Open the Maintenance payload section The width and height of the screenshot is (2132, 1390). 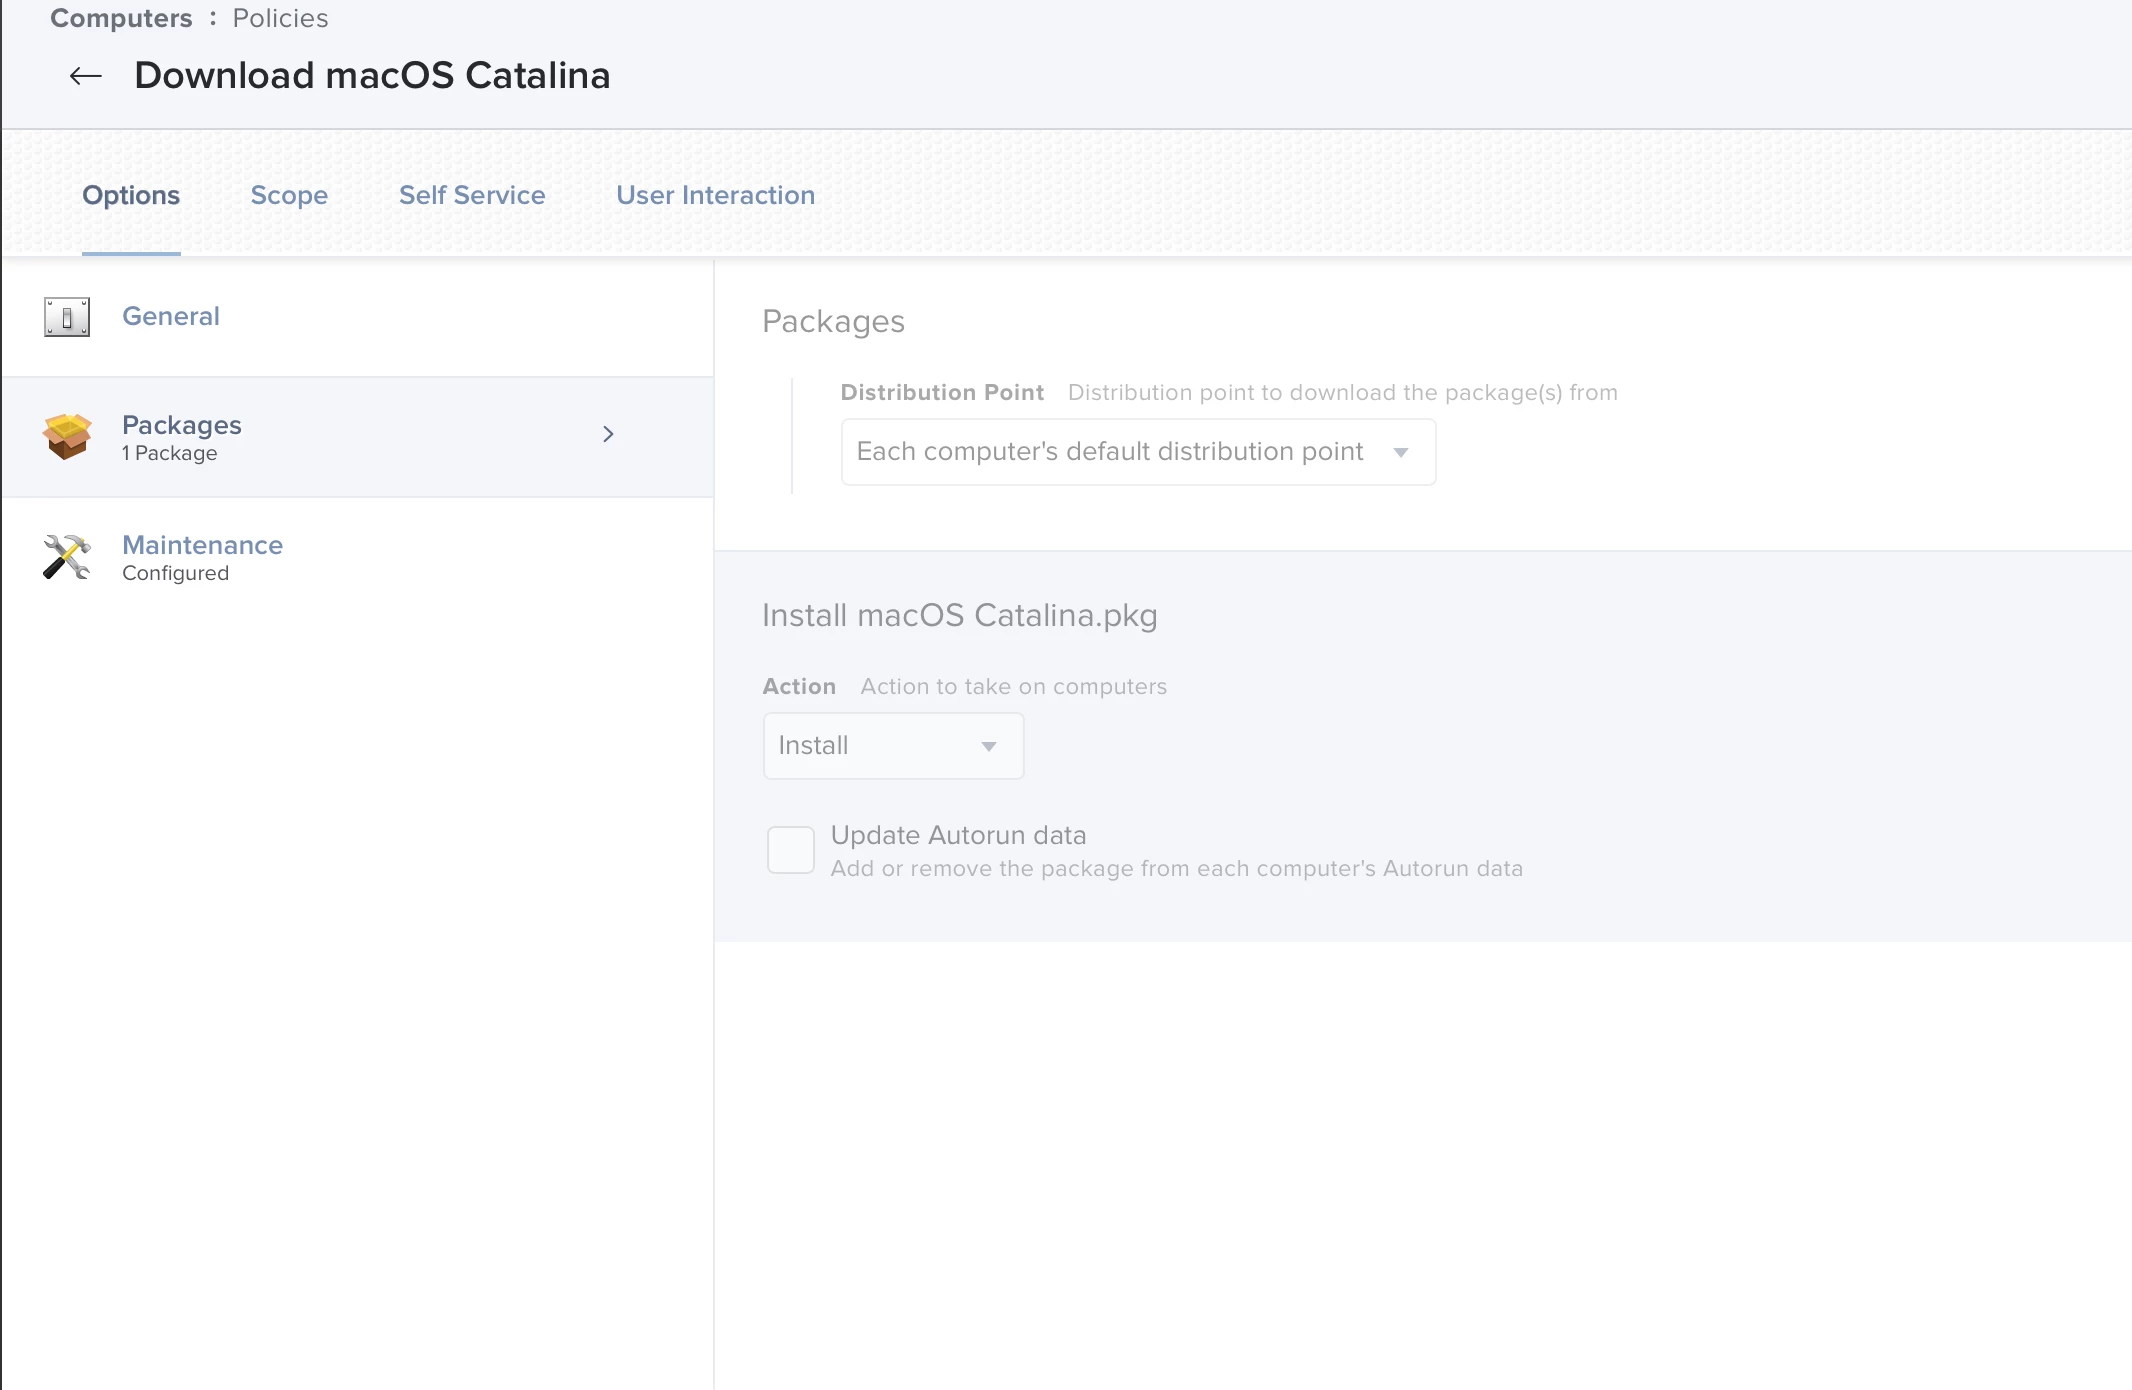[202, 545]
